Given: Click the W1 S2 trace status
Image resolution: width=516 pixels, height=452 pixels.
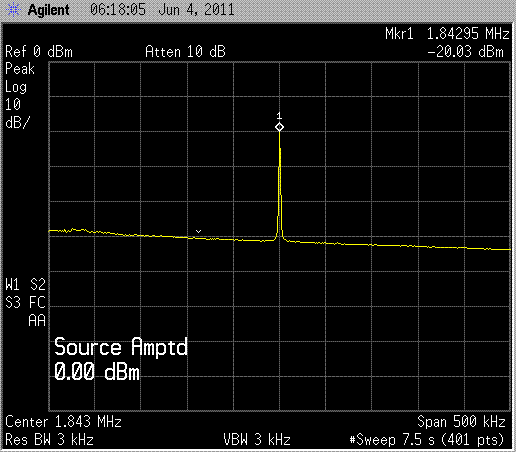Looking at the screenshot, I should tap(25, 285).
